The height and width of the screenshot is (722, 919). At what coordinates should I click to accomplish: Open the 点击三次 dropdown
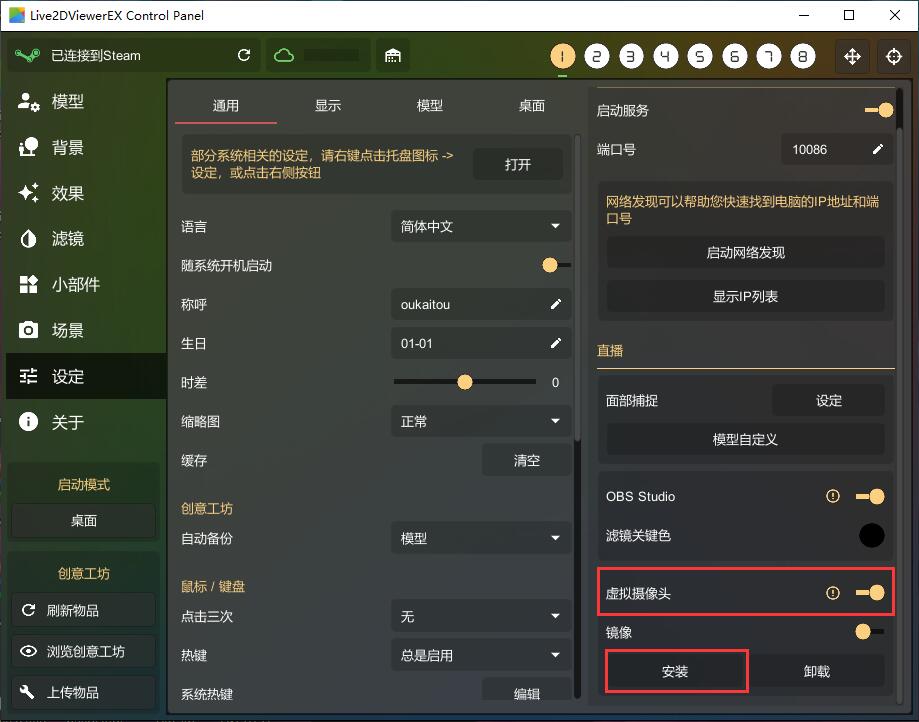[481, 616]
